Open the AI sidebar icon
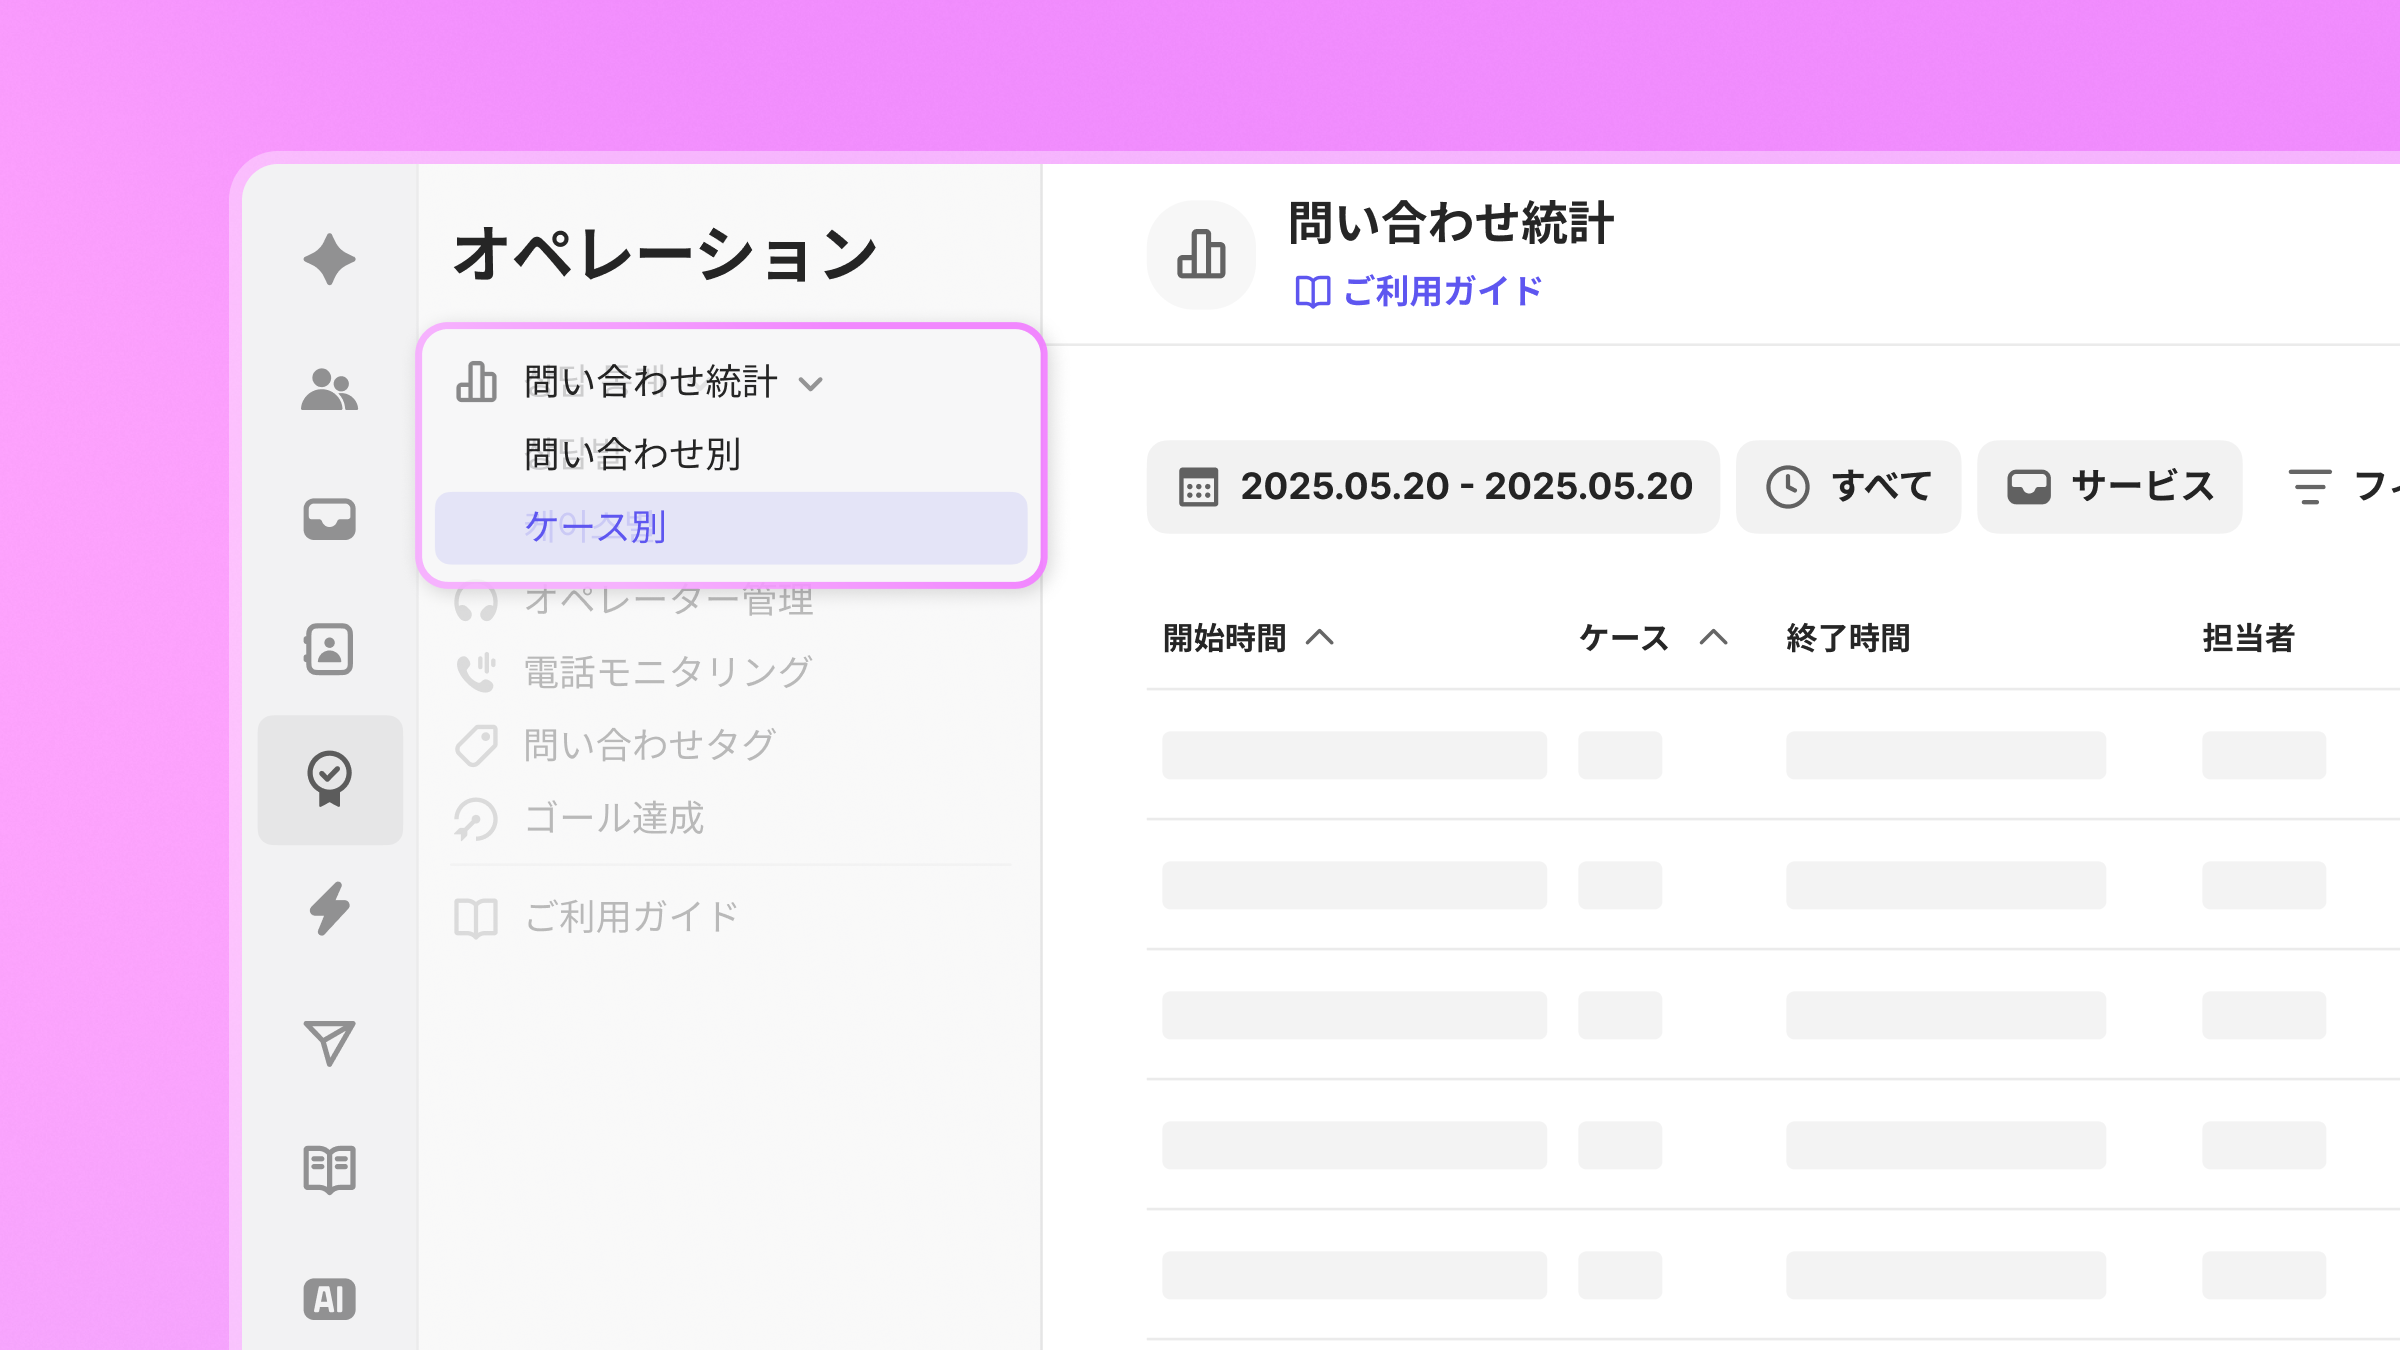 click(329, 1299)
